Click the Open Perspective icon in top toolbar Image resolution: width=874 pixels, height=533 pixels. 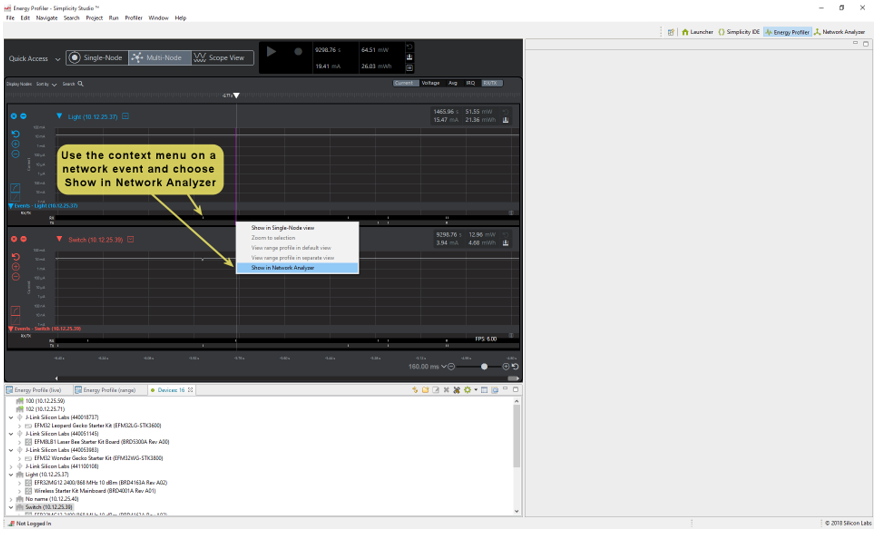[x=671, y=32]
